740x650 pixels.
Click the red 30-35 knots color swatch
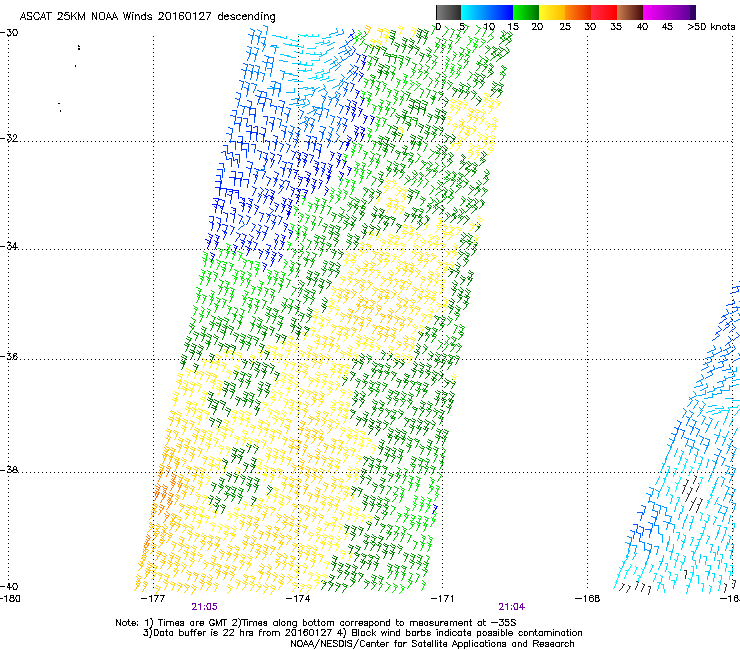pos(604,12)
